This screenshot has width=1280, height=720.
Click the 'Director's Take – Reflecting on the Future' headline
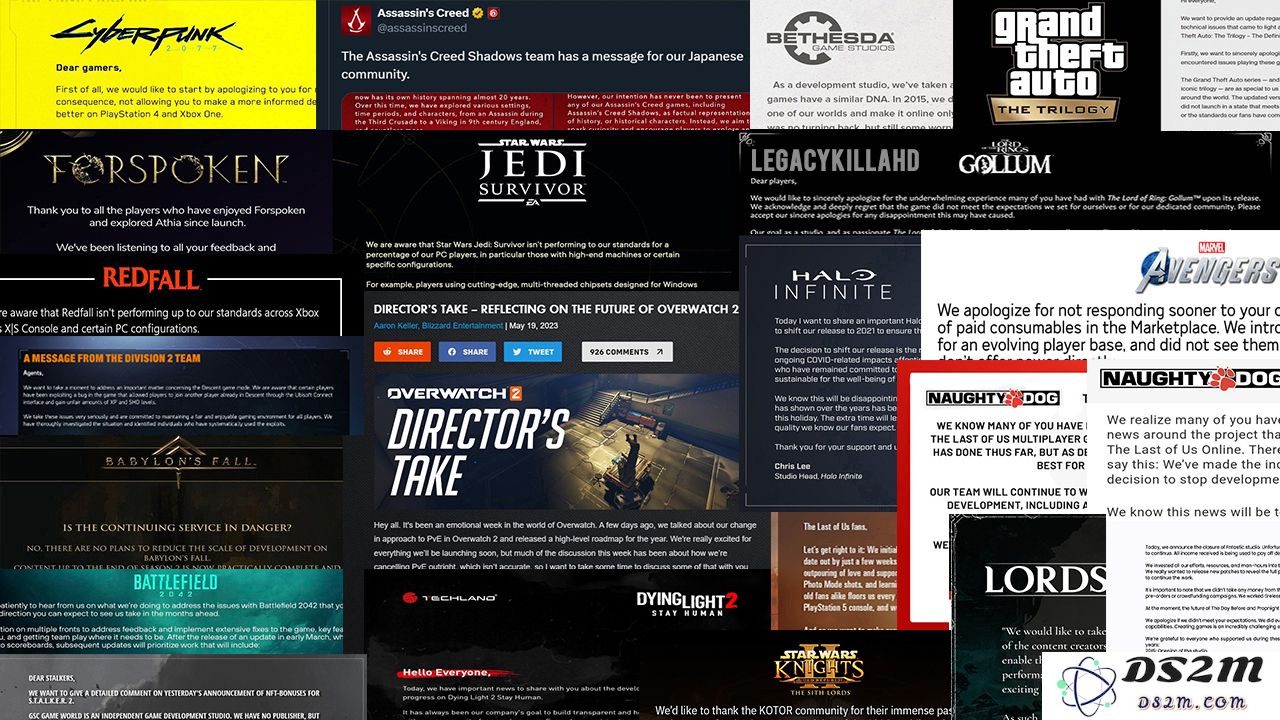click(x=556, y=309)
